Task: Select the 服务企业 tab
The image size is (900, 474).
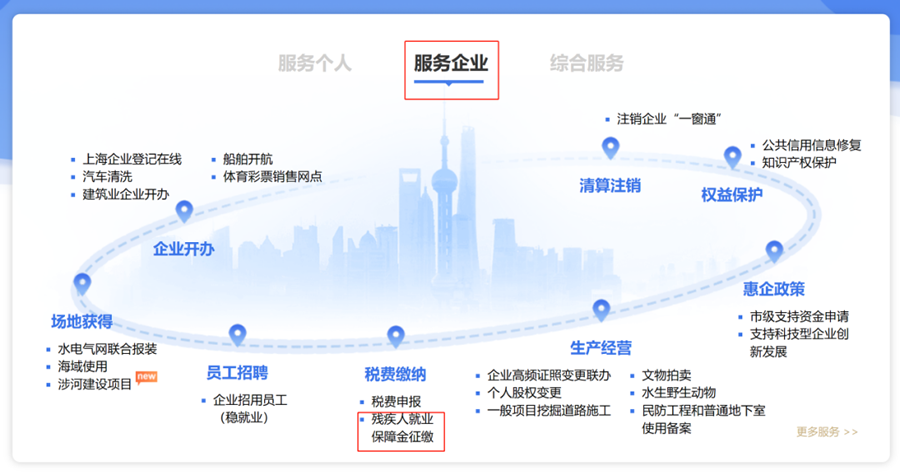Action: pyautogui.click(x=451, y=63)
